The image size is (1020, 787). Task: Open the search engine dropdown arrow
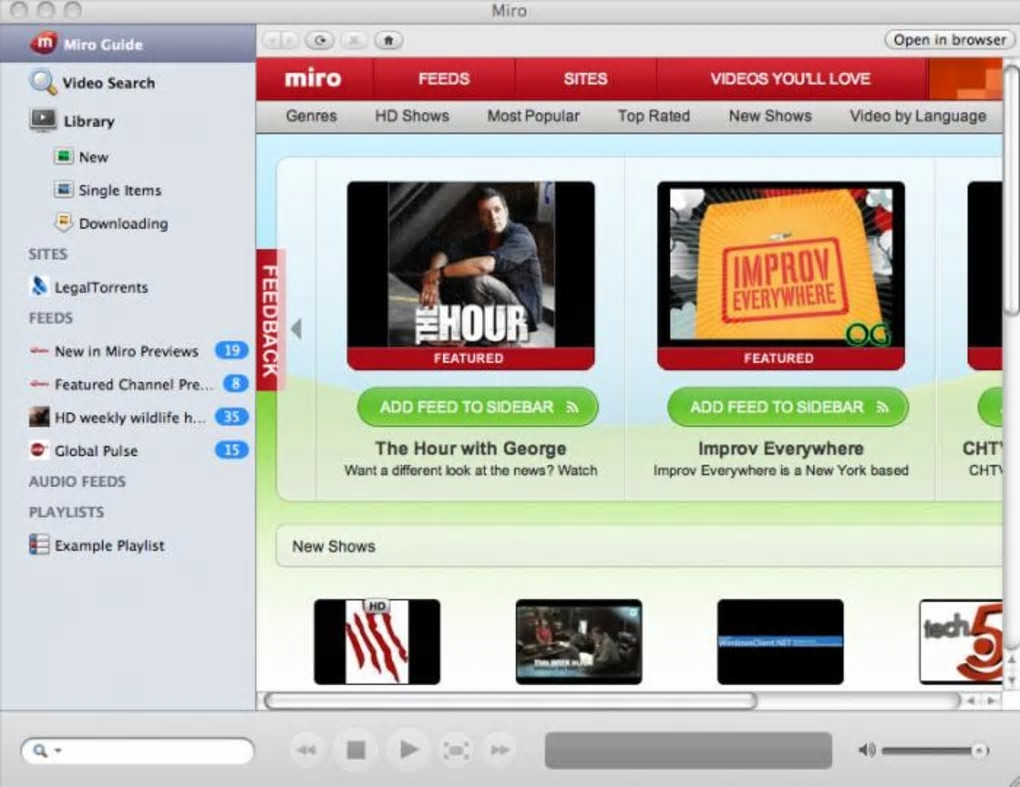pyautogui.click(x=58, y=751)
